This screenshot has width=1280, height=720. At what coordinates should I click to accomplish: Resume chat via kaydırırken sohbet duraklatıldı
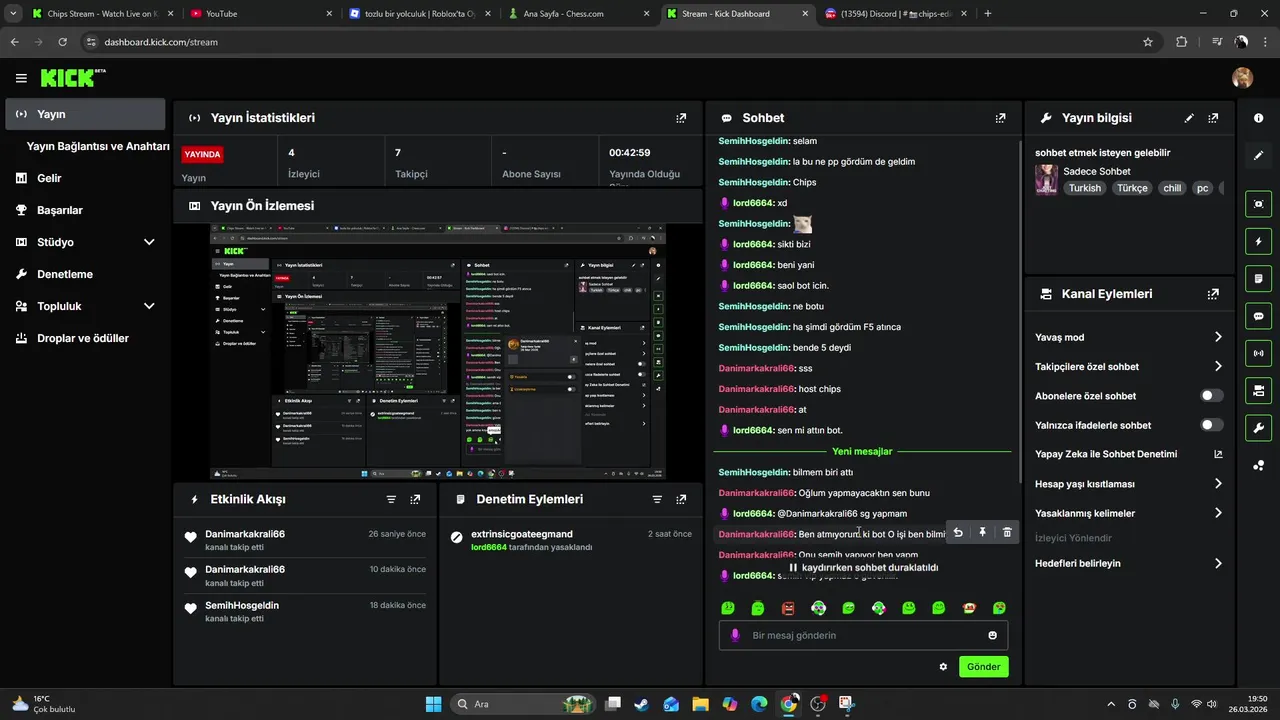pos(864,567)
